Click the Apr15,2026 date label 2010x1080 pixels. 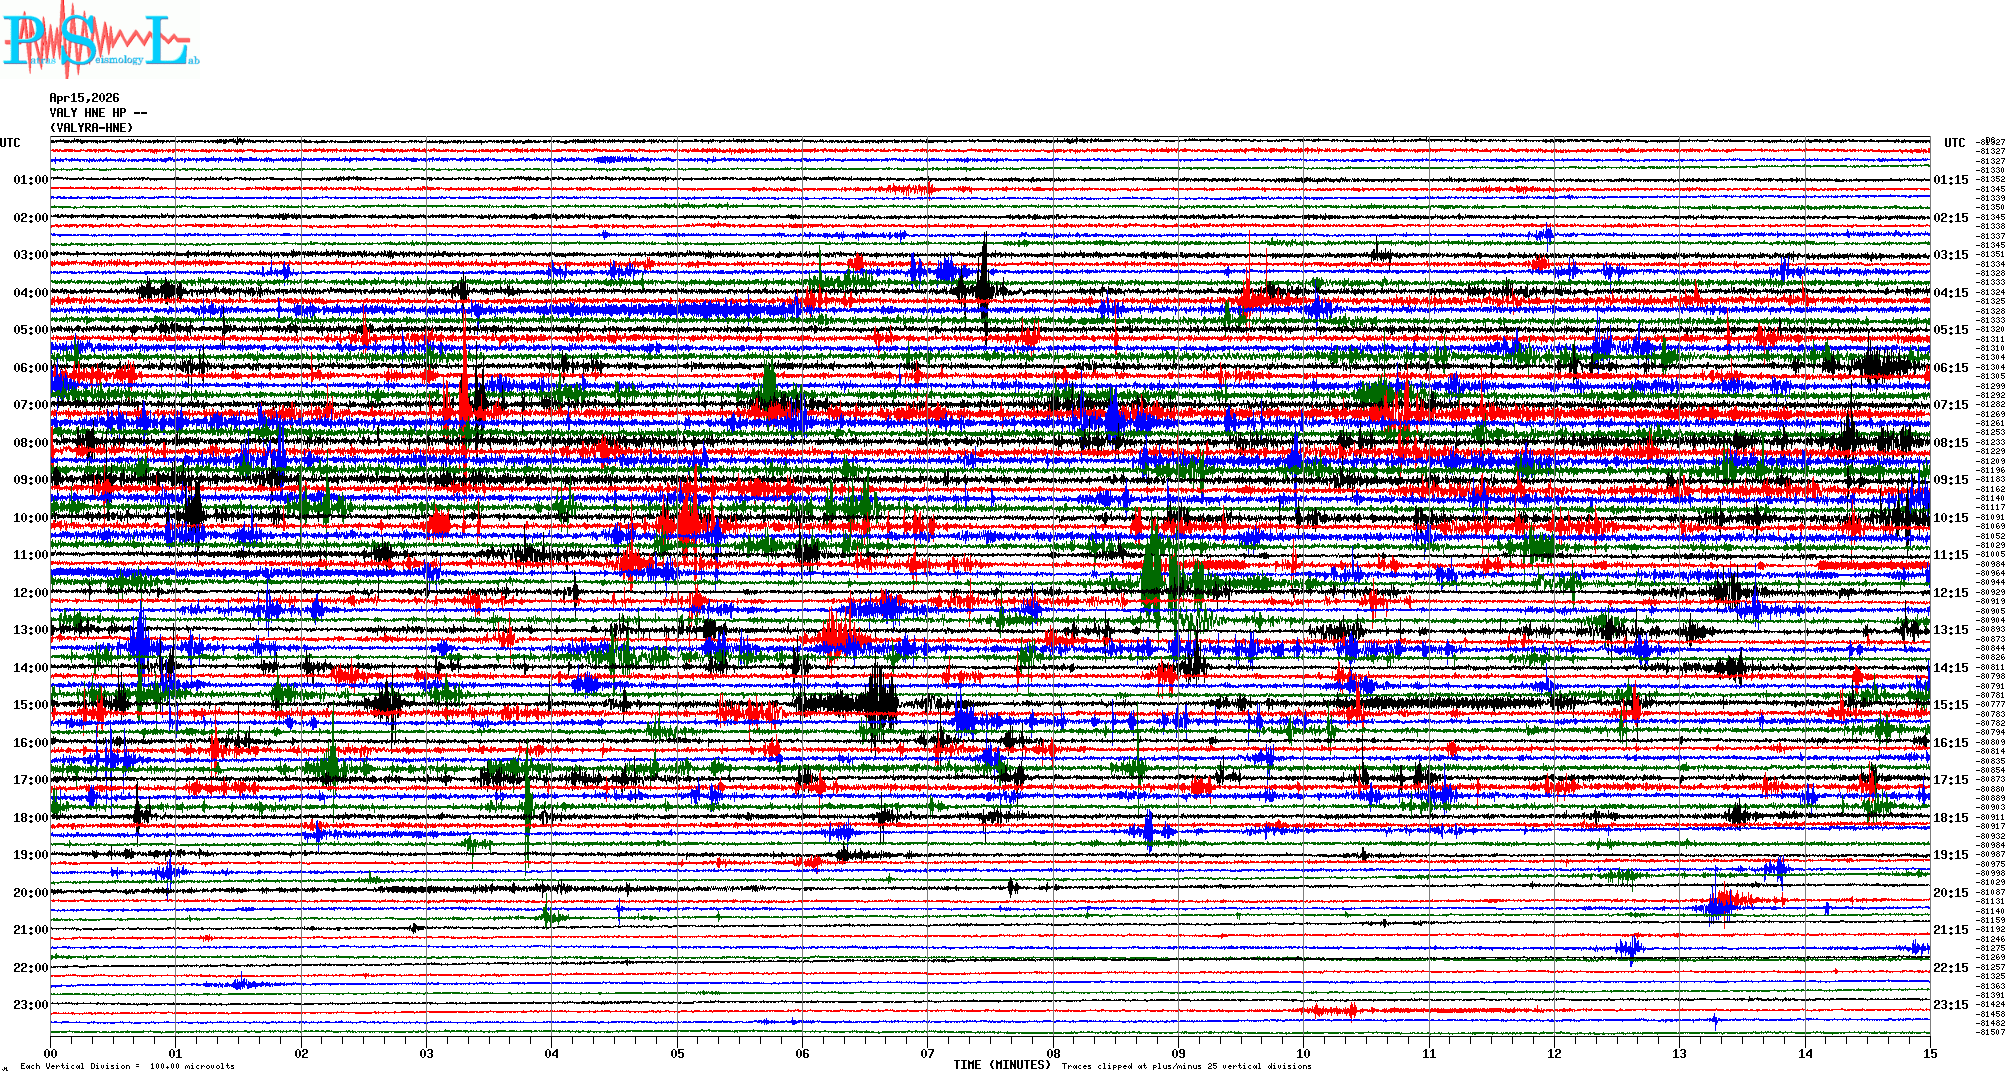click(x=84, y=98)
